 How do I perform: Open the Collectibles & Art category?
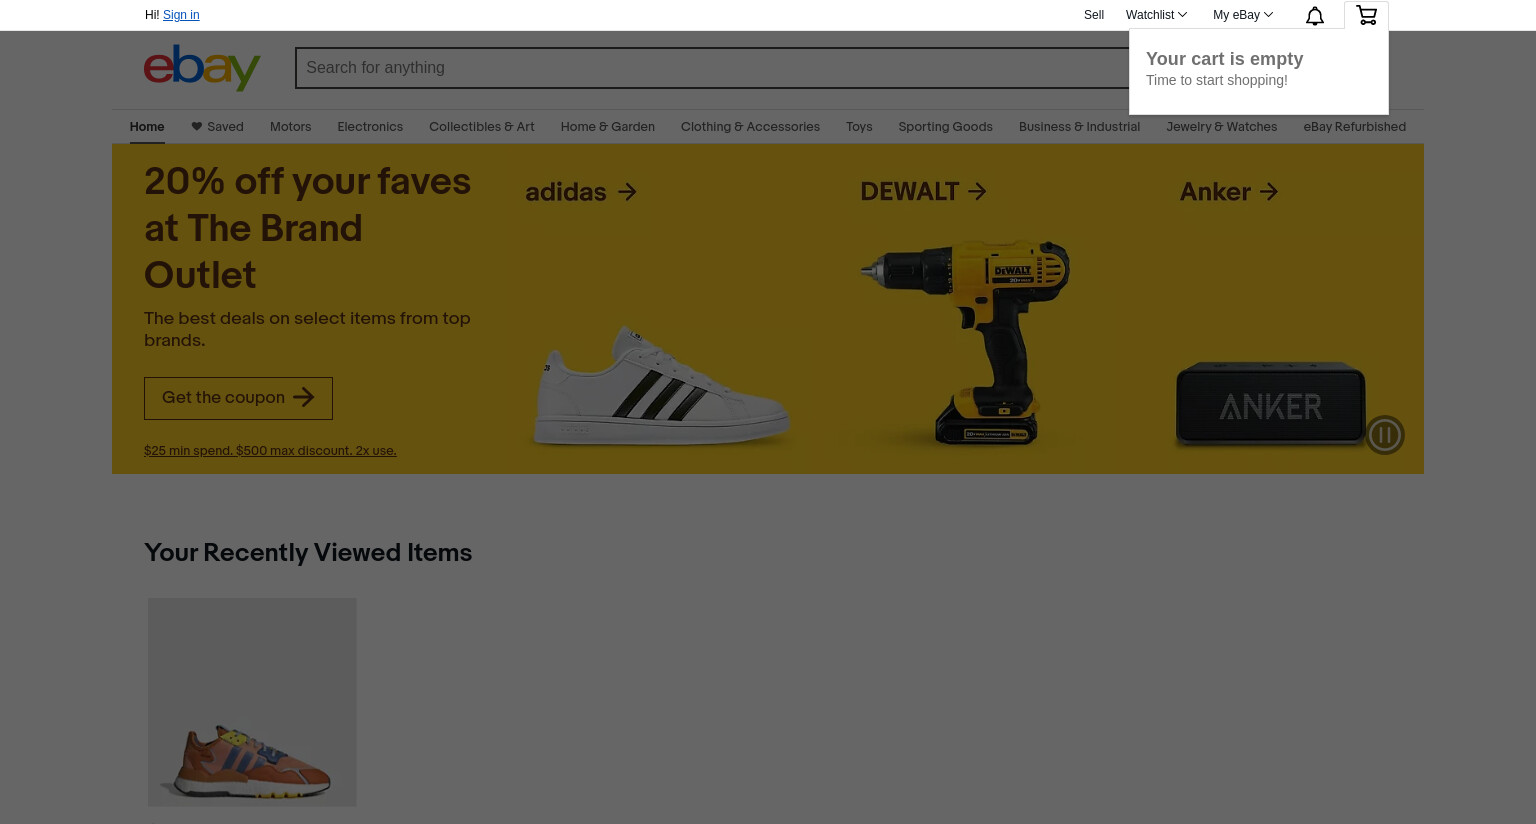[482, 127]
